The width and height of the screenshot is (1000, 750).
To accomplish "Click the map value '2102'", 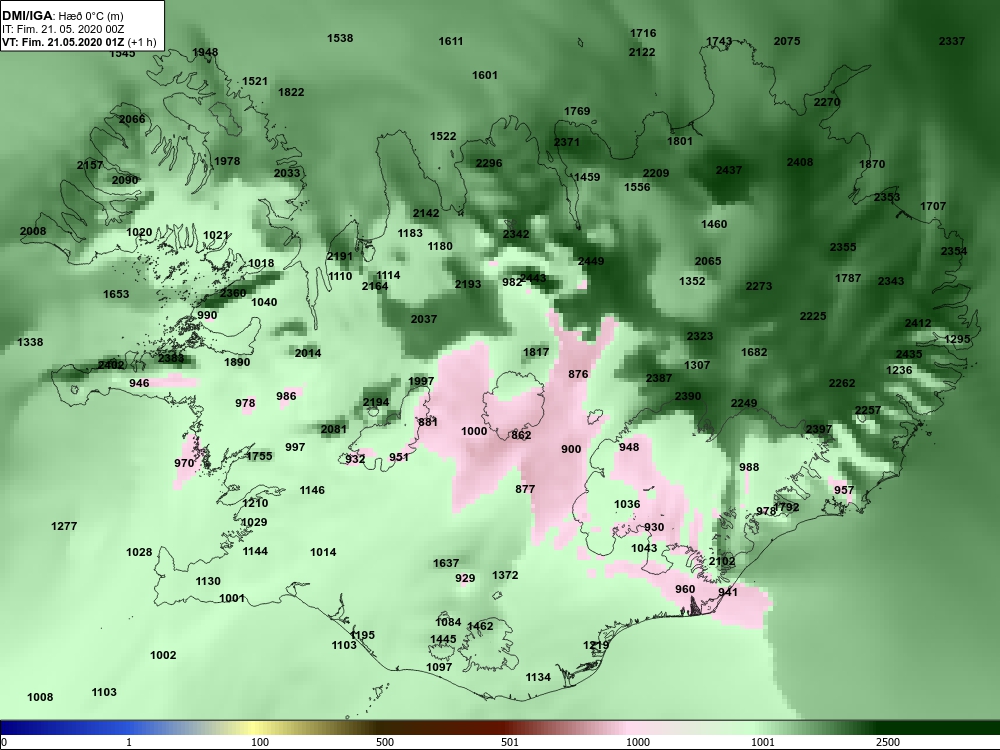I will (722, 561).
